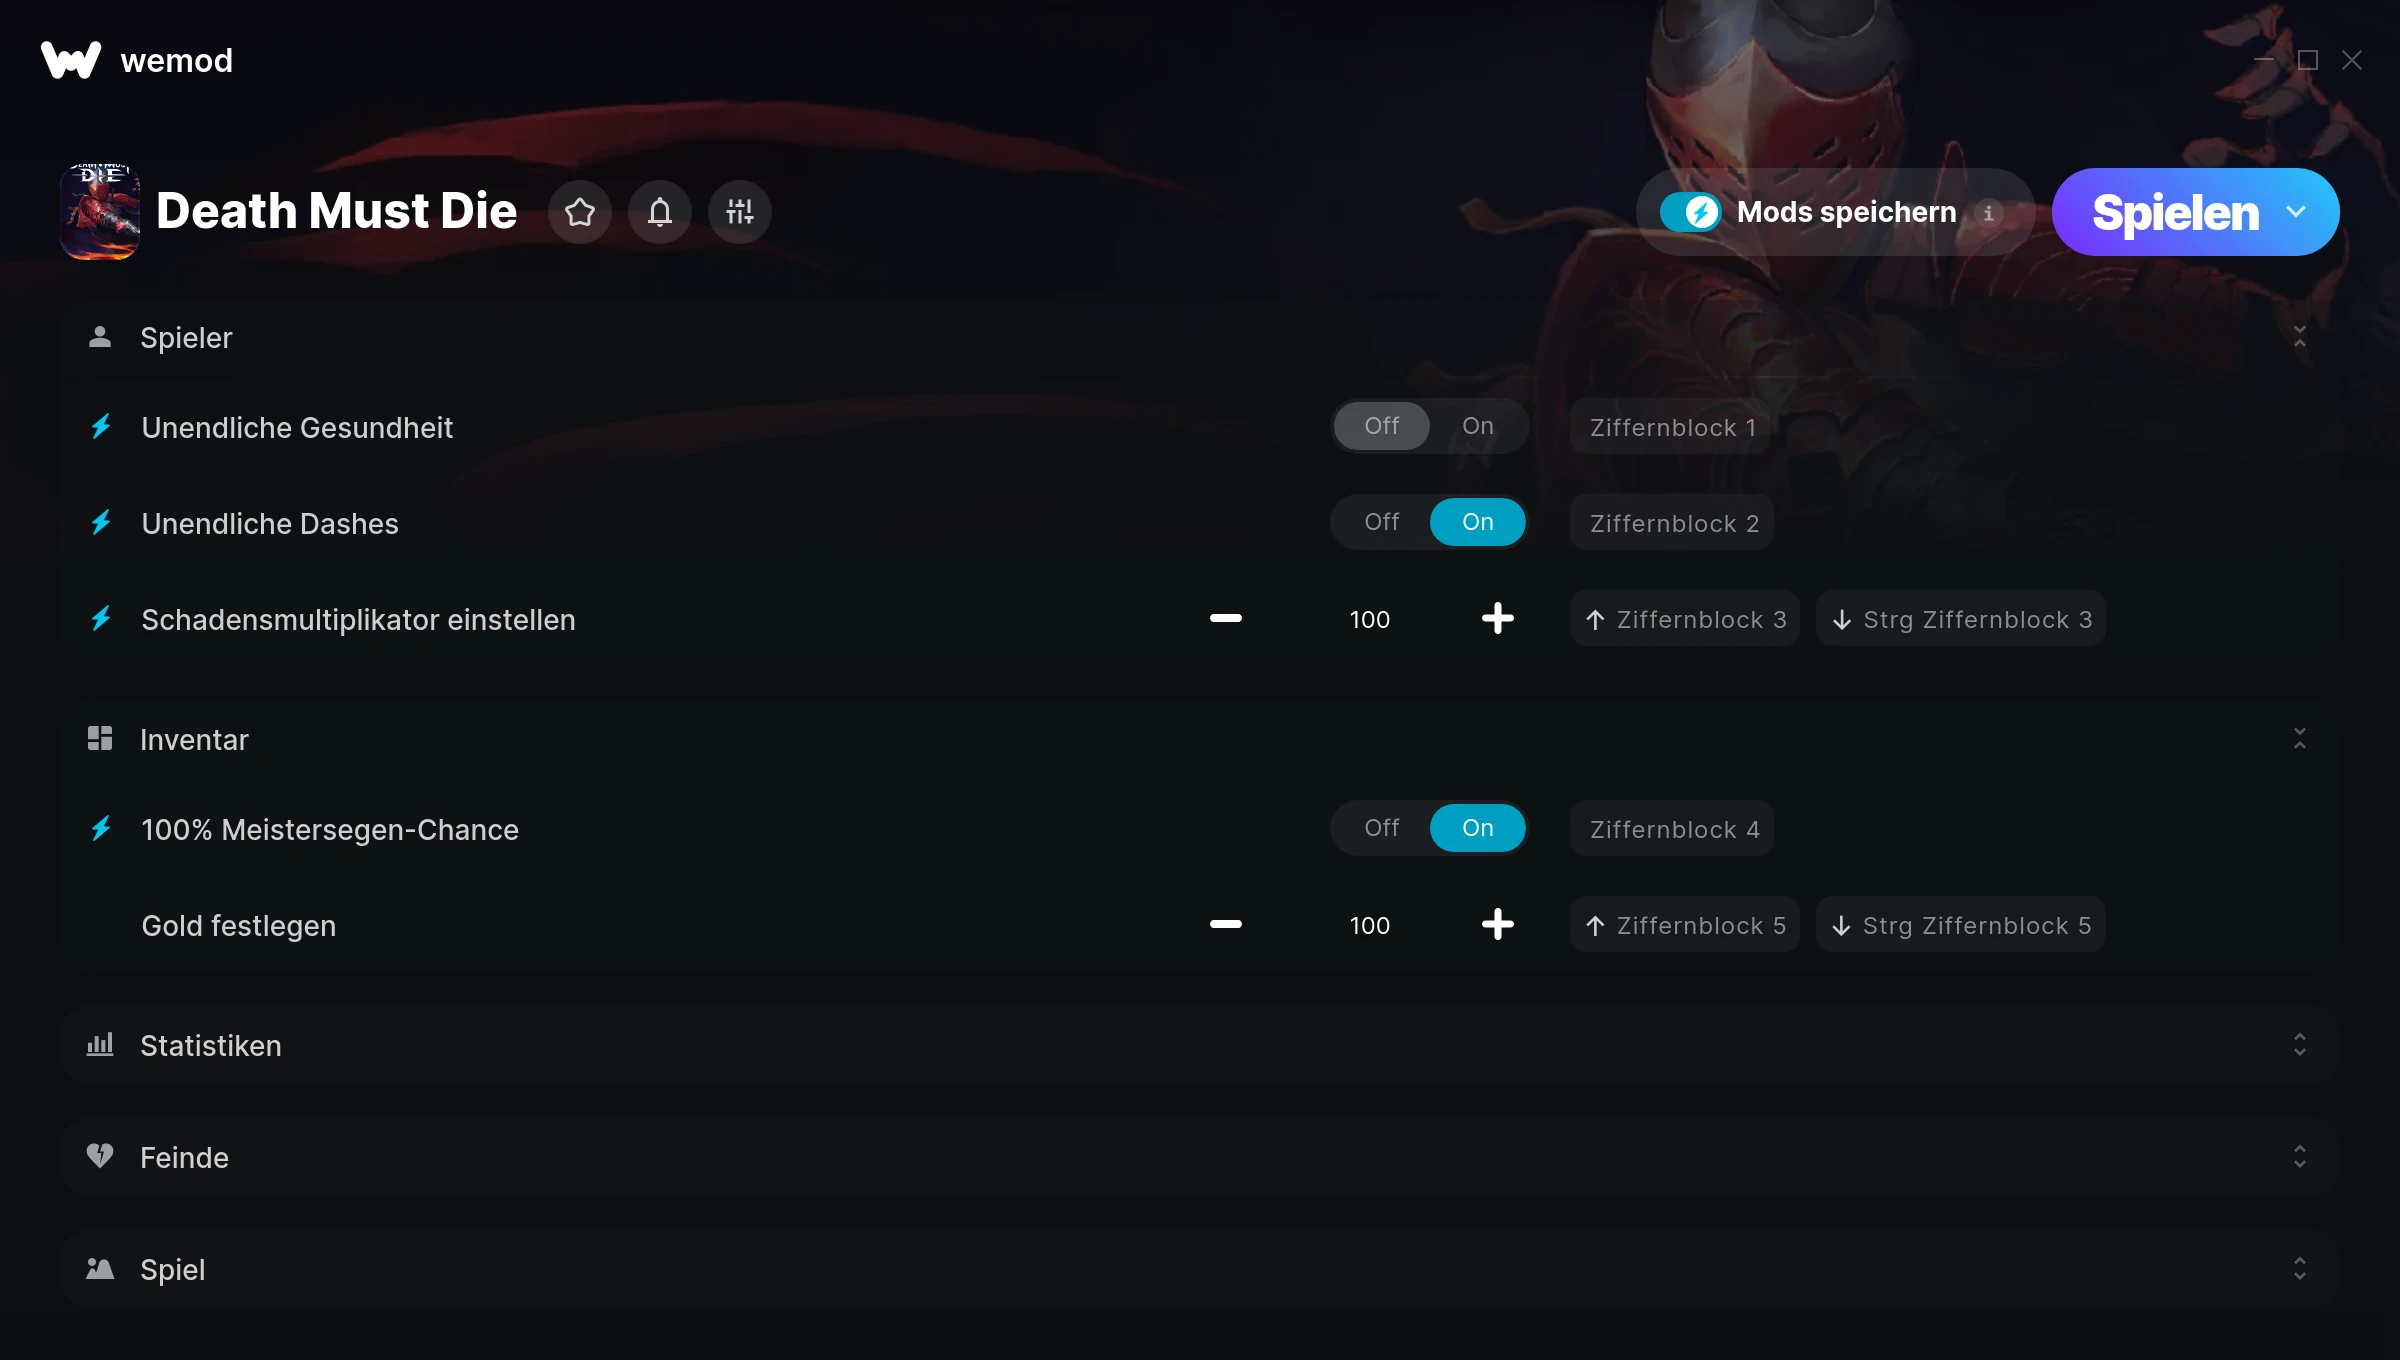This screenshot has height=1360, width=2400.
Task: Decrease Gold festlegen with minus icon
Action: coord(1226,925)
